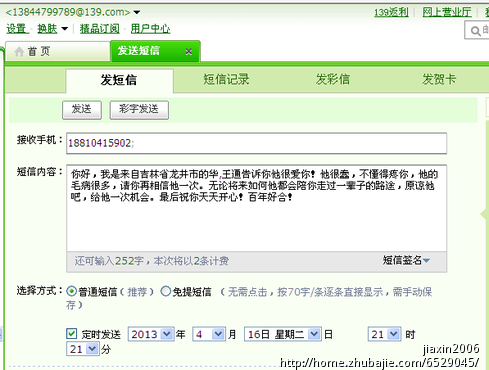Click inside the 短信内容 message text area
Image resolution: width=489 pixels, height=370 pixels.
(x=256, y=208)
